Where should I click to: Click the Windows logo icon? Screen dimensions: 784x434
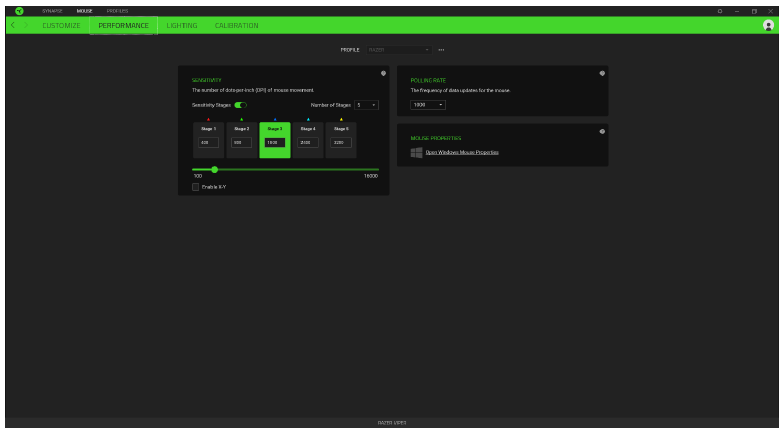click(416, 152)
